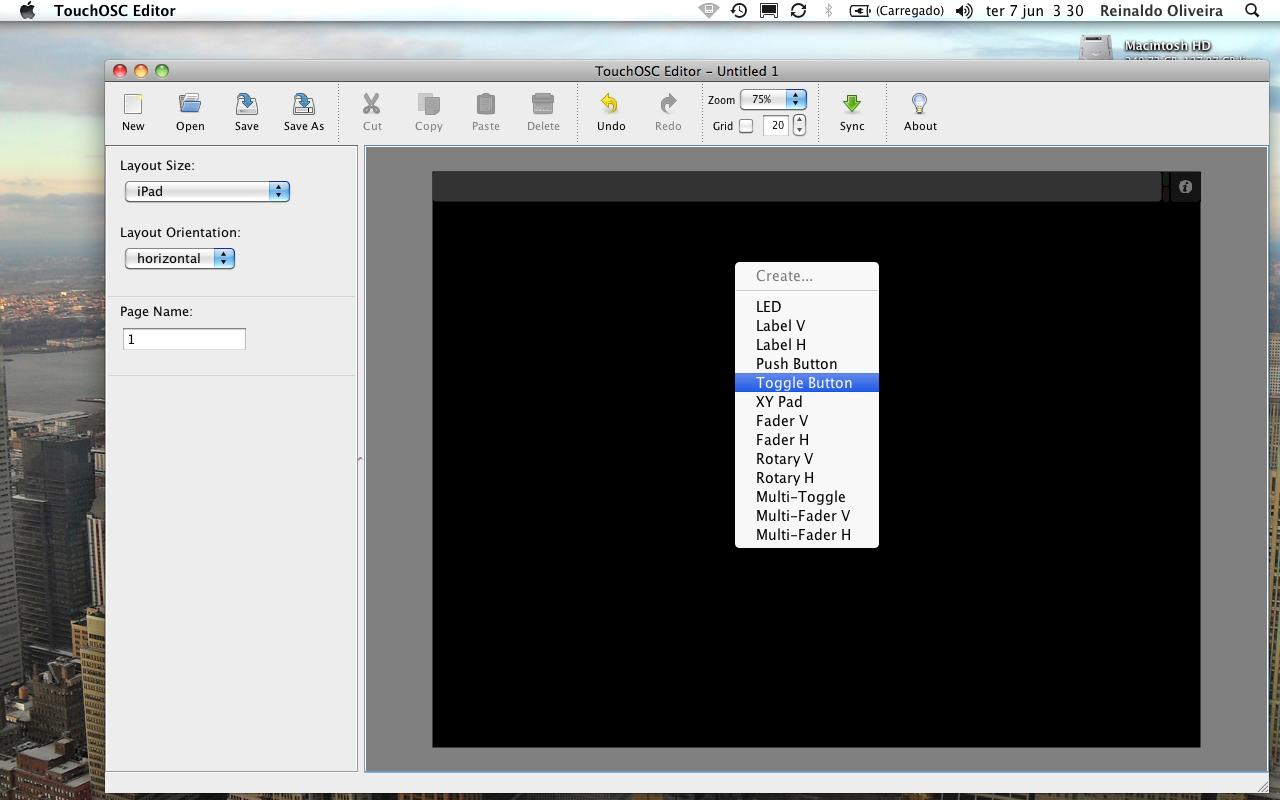Choose Rotary H from the Create menu

tap(807, 478)
